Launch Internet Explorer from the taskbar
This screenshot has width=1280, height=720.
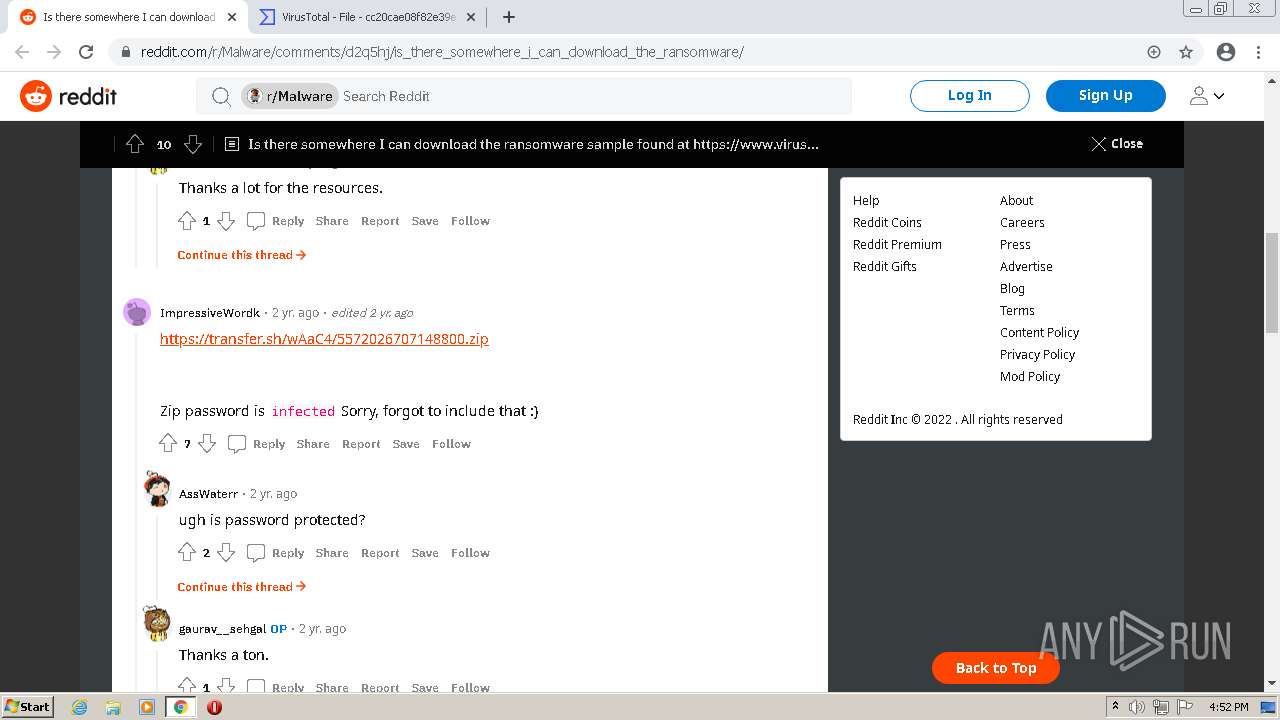(x=80, y=707)
